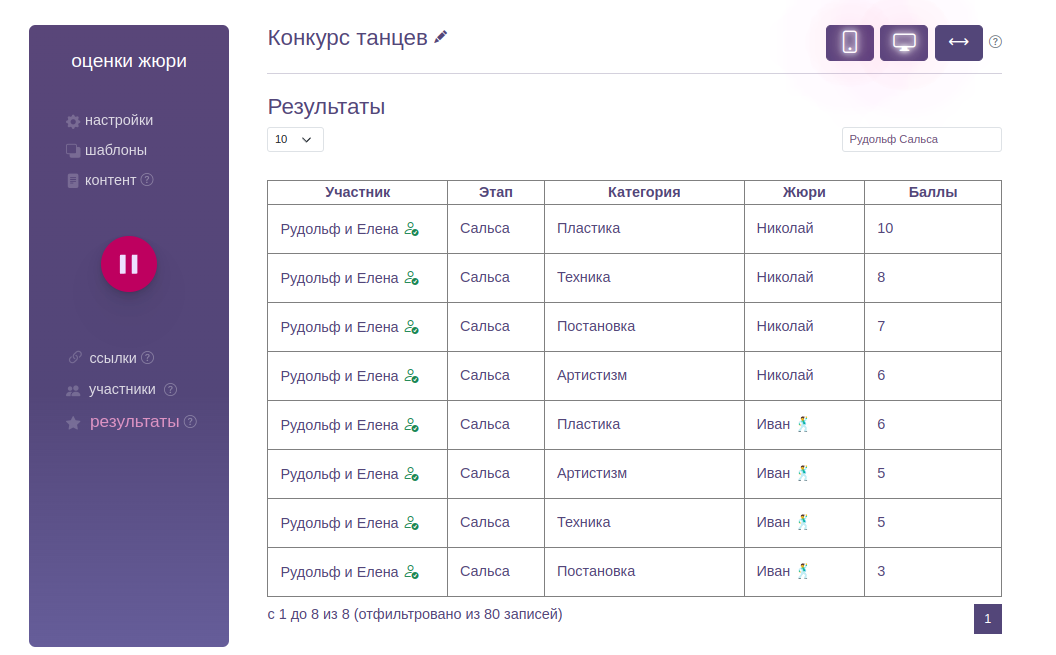
Task: Click the Конкурс танцев title
Action: 348,38
